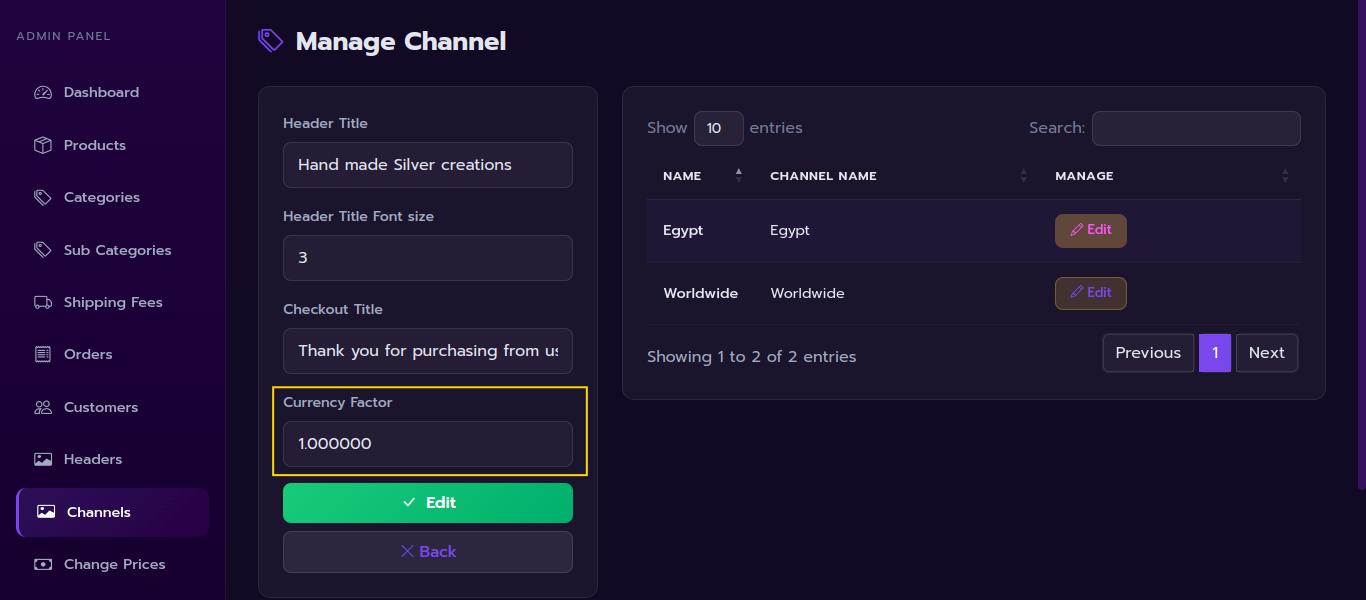
Task: Click the Headers image icon
Action: click(x=42, y=459)
